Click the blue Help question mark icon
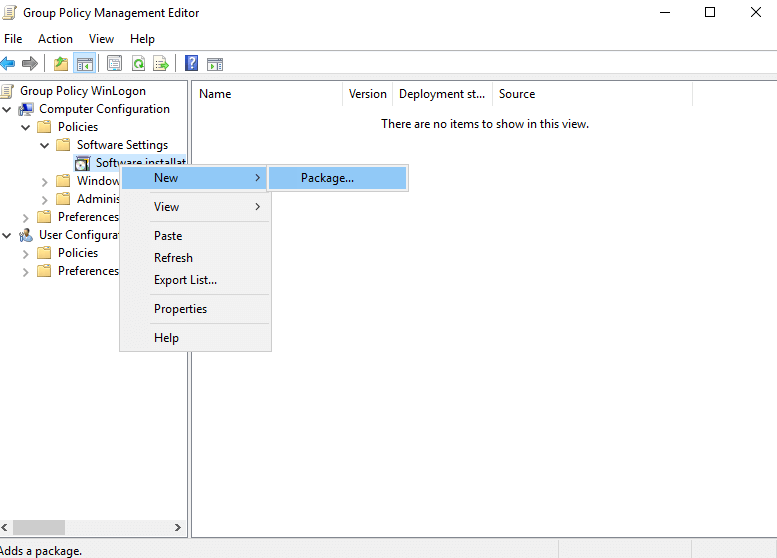 pos(191,64)
